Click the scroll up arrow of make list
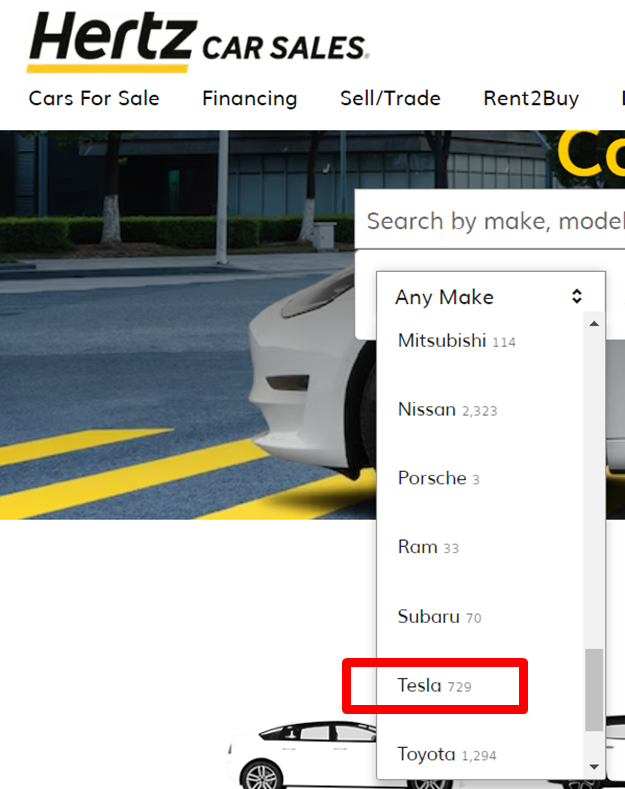 tap(594, 324)
